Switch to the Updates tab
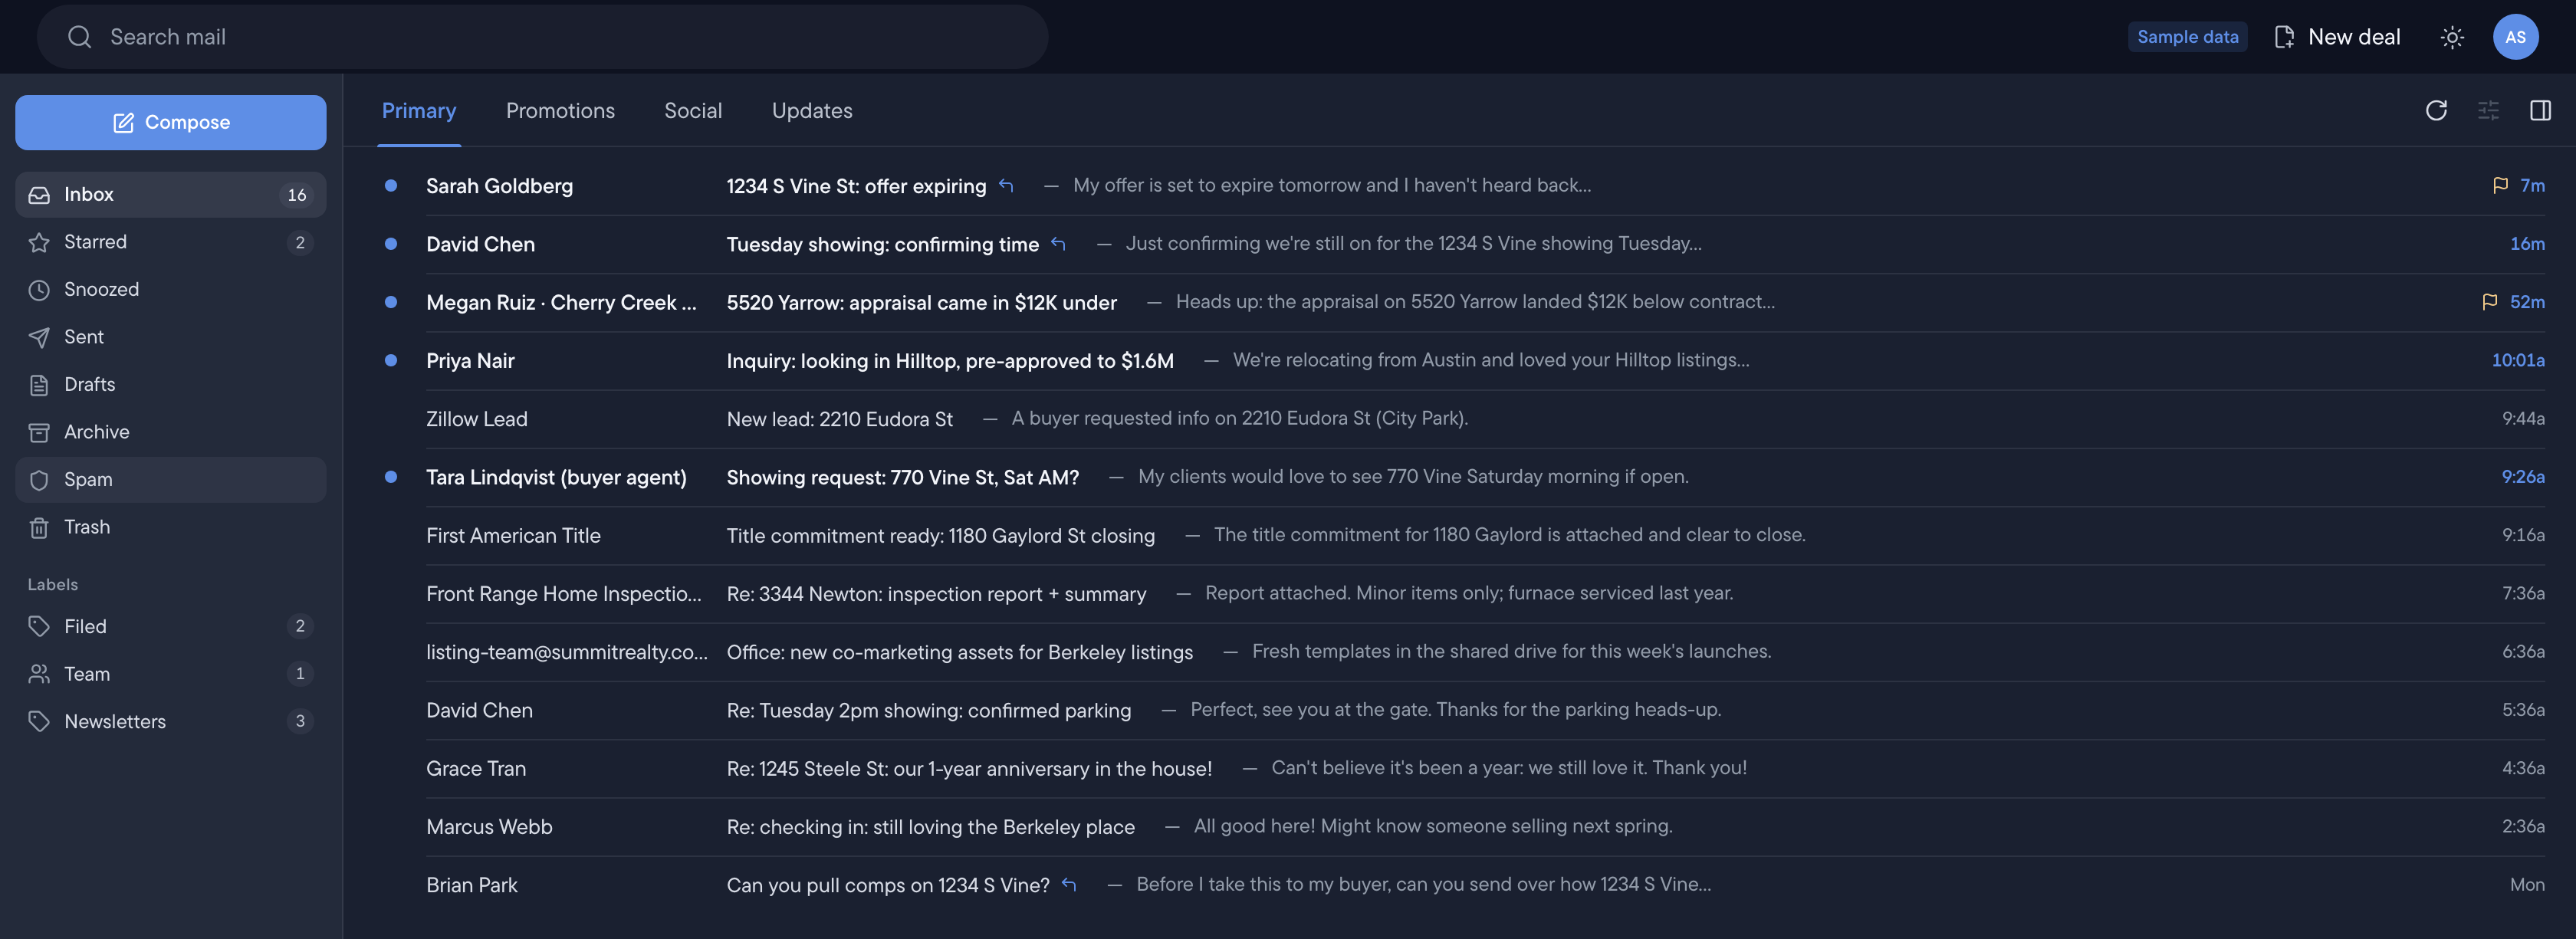The width and height of the screenshot is (2576, 939). tap(812, 111)
